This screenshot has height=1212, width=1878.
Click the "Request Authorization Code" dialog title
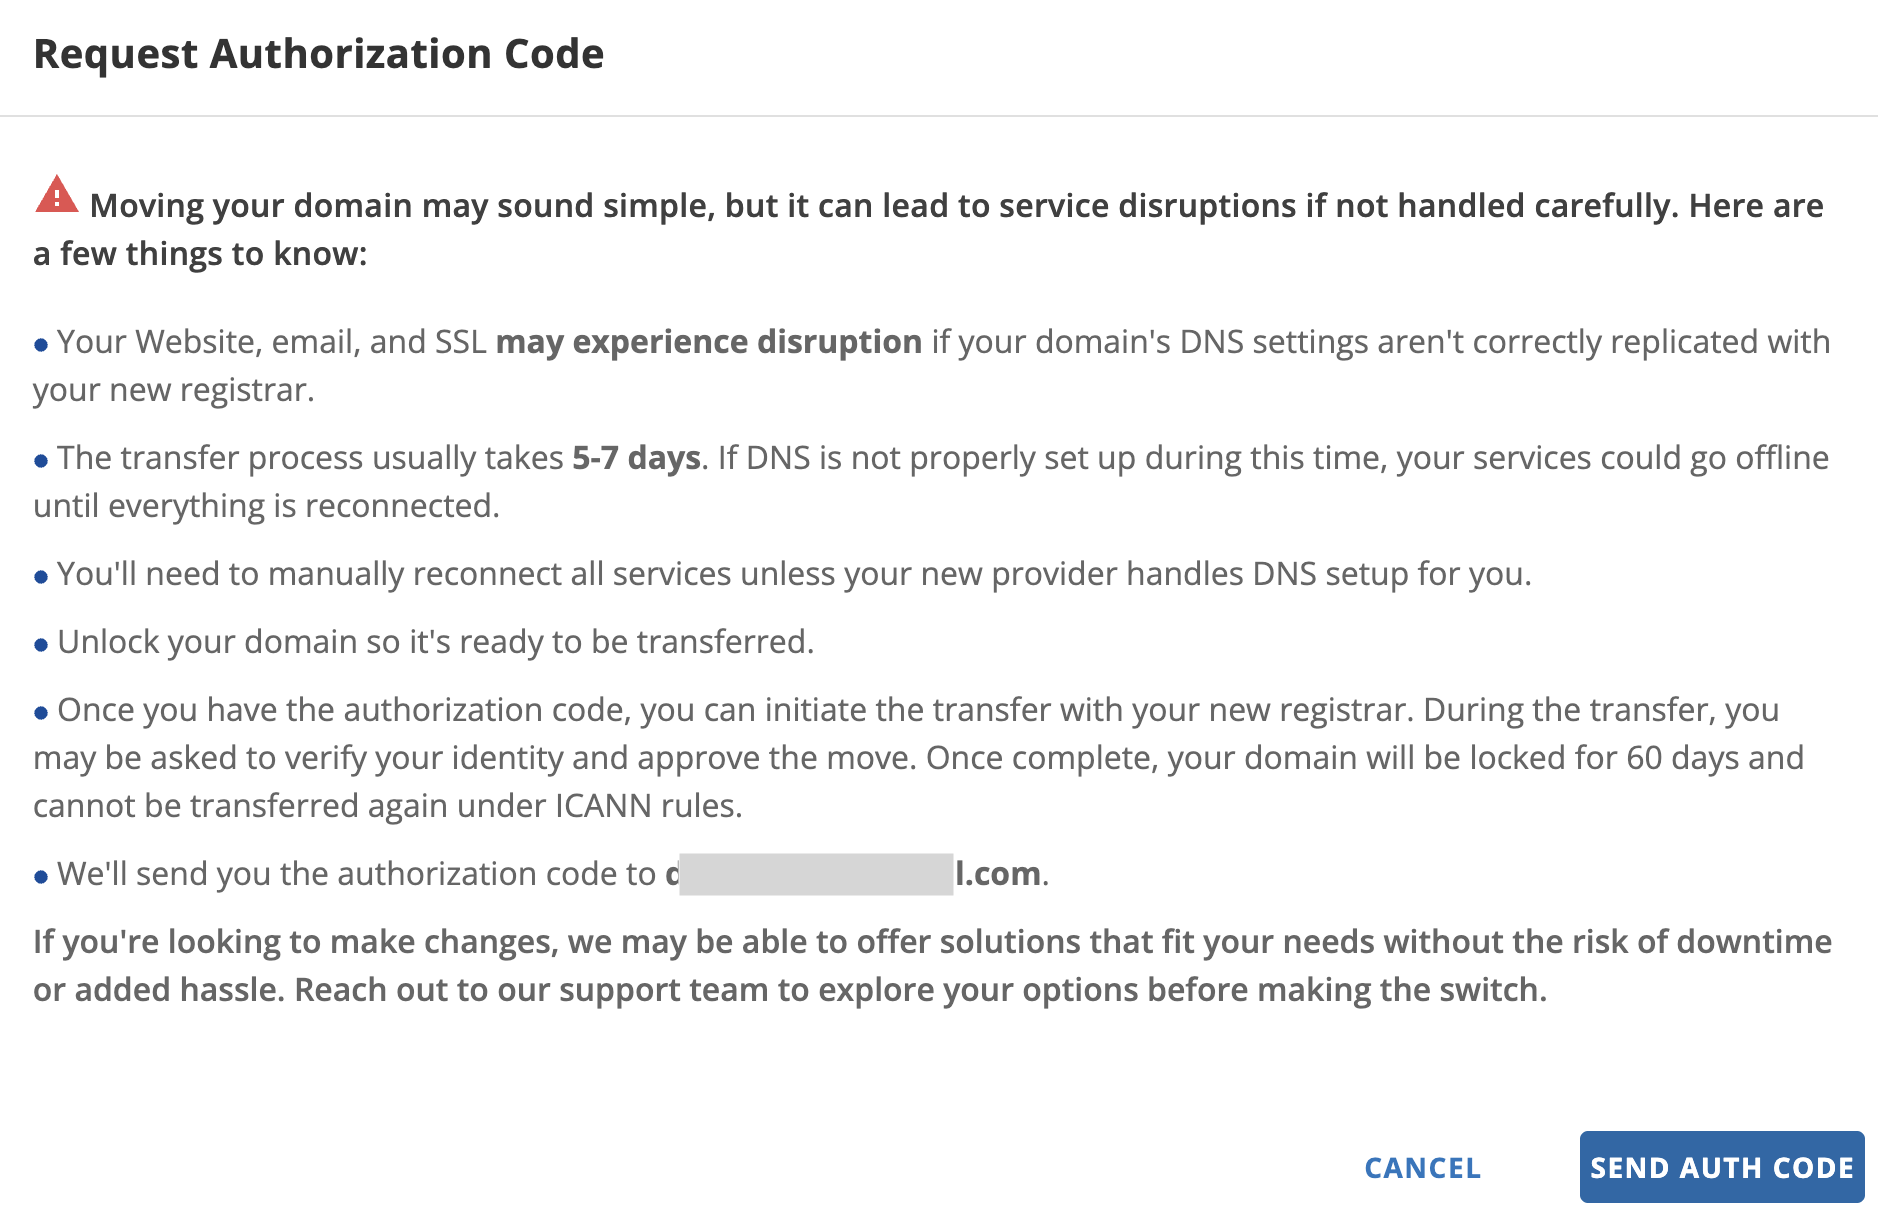click(x=318, y=54)
